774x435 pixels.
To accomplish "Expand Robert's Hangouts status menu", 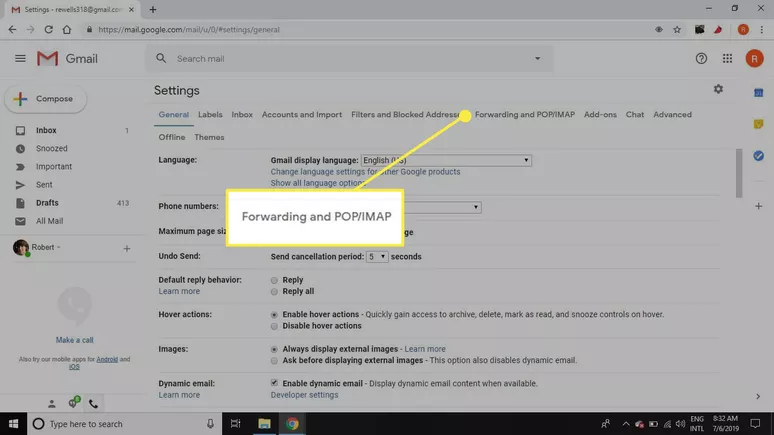I will pyautogui.click(x=58, y=247).
